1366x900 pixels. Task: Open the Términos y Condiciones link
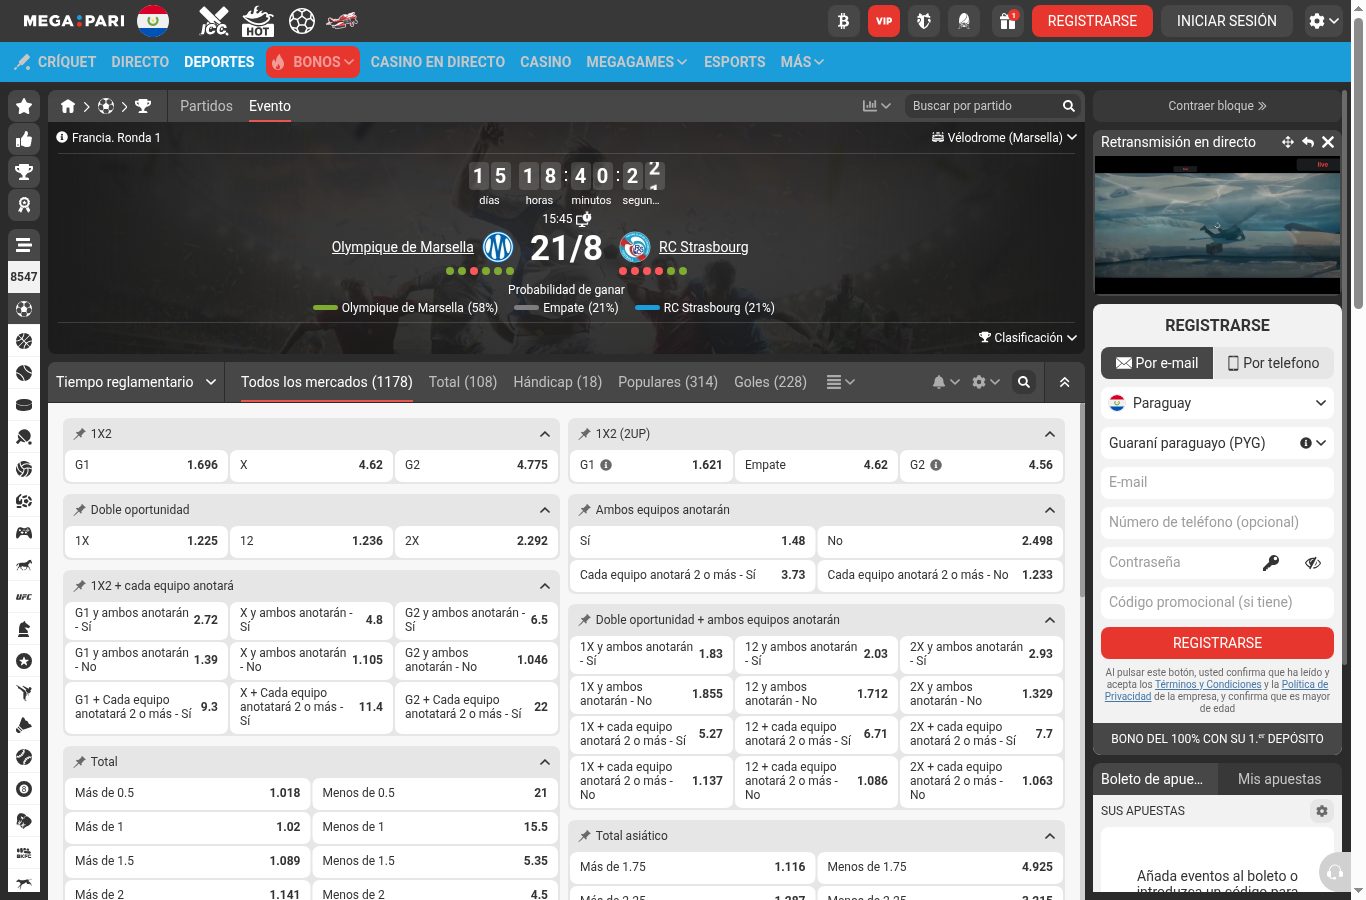pyautogui.click(x=1208, y=685)
